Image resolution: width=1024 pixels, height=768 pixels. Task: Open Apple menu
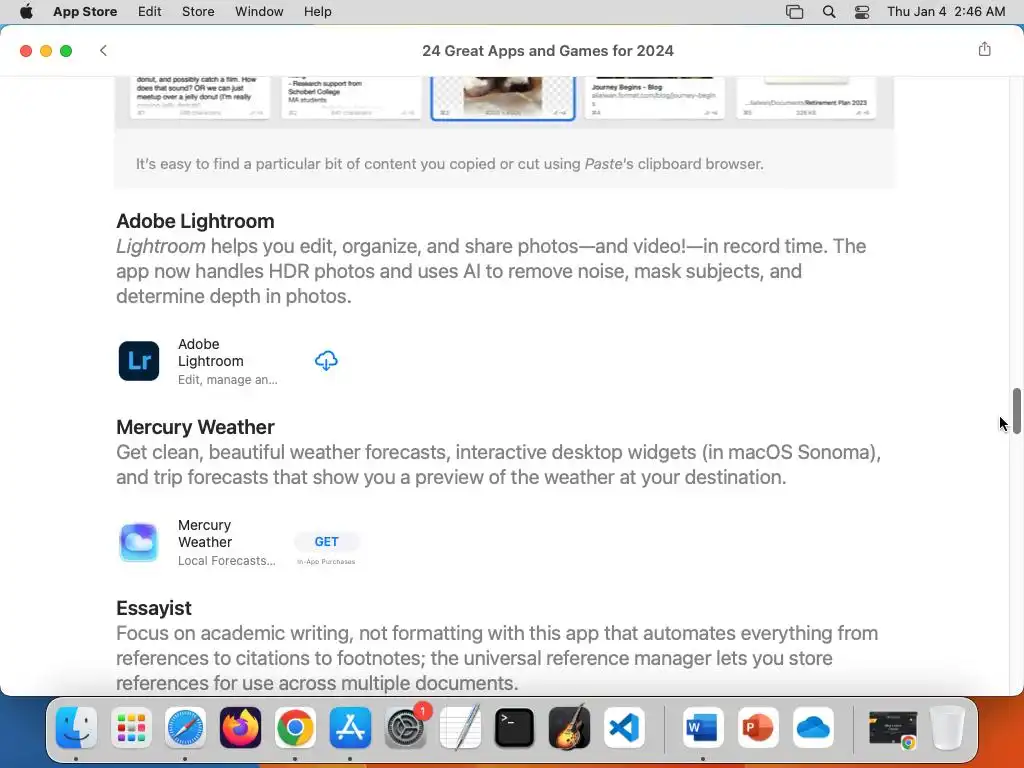(x=26, y=12)
